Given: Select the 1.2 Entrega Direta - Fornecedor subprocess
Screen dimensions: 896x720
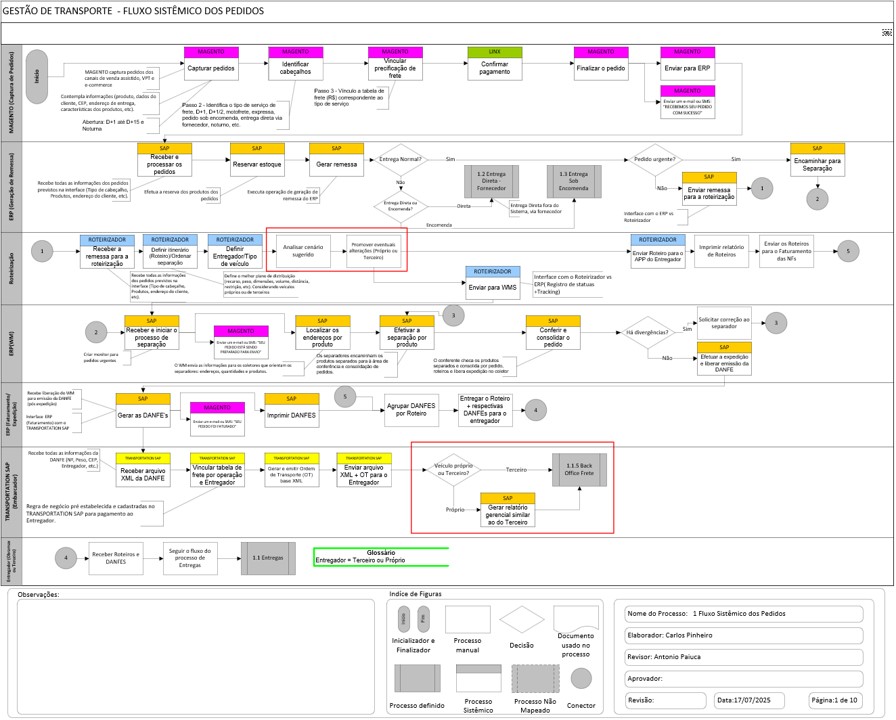Looking at the screenshot, I should tap(491, 181).
